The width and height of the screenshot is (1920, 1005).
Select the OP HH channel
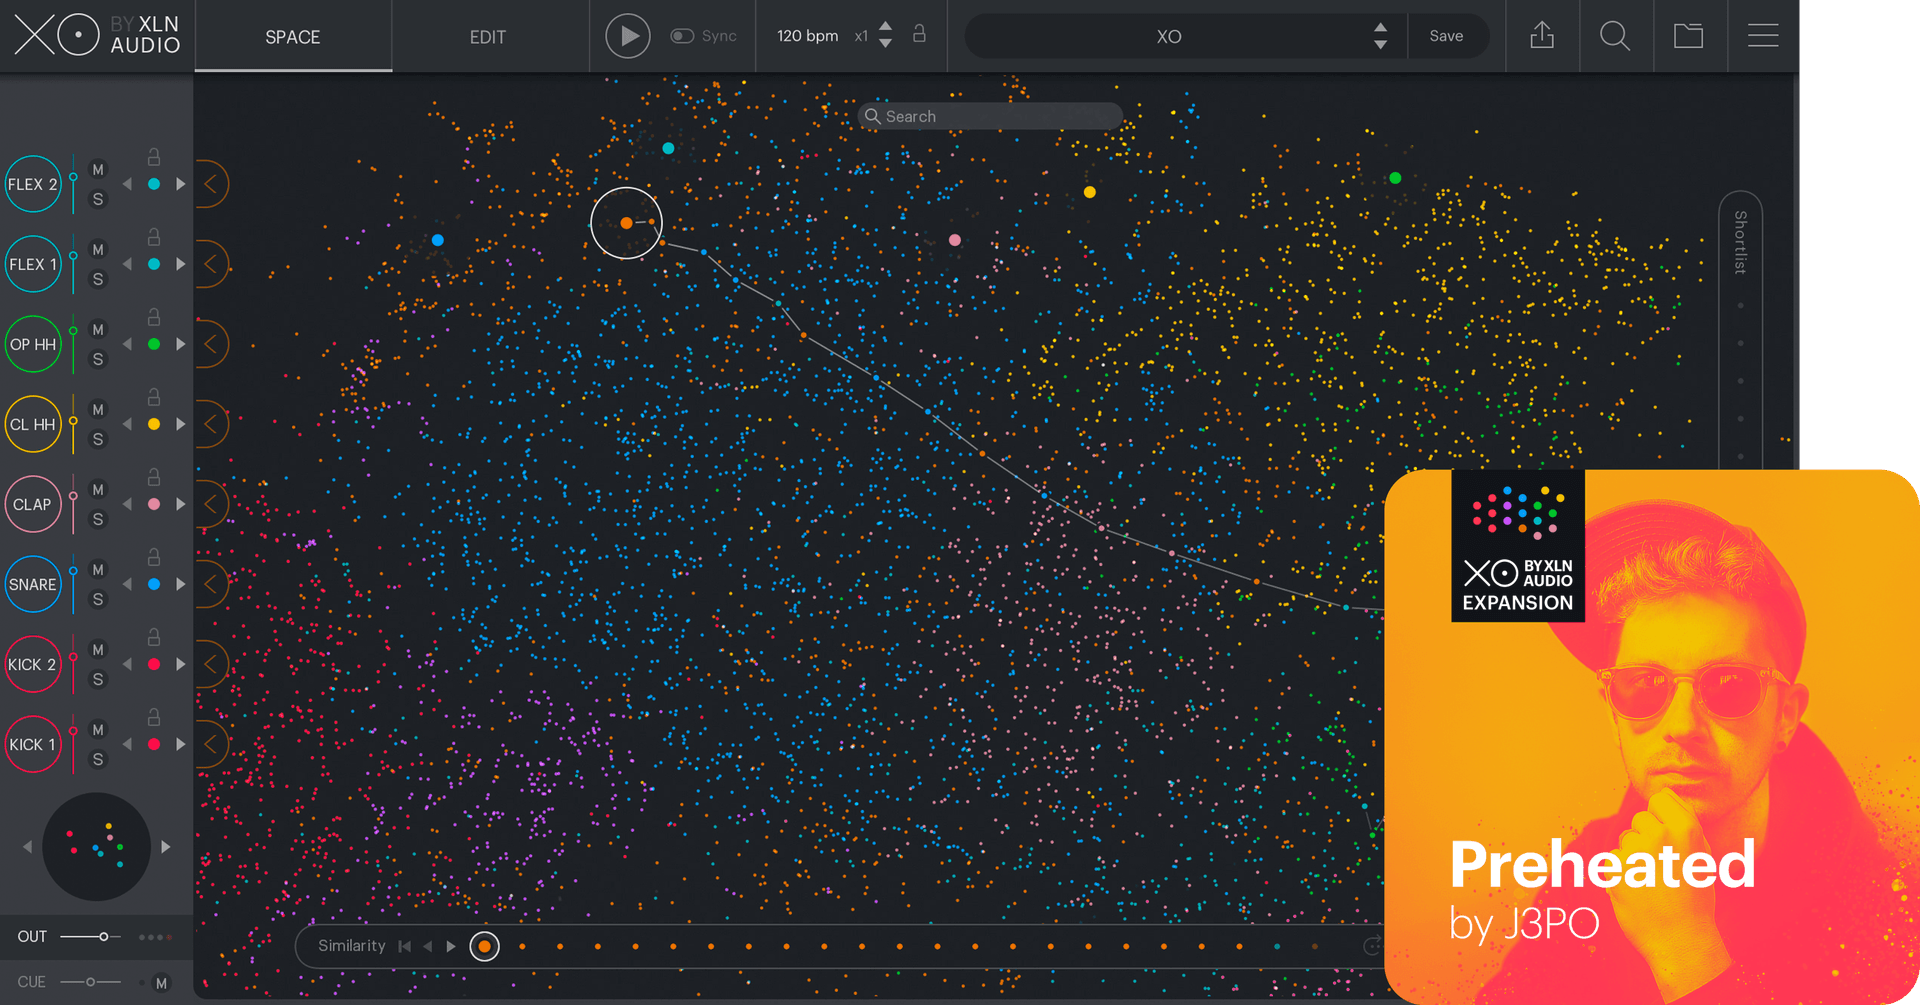(x=33, y=344)
